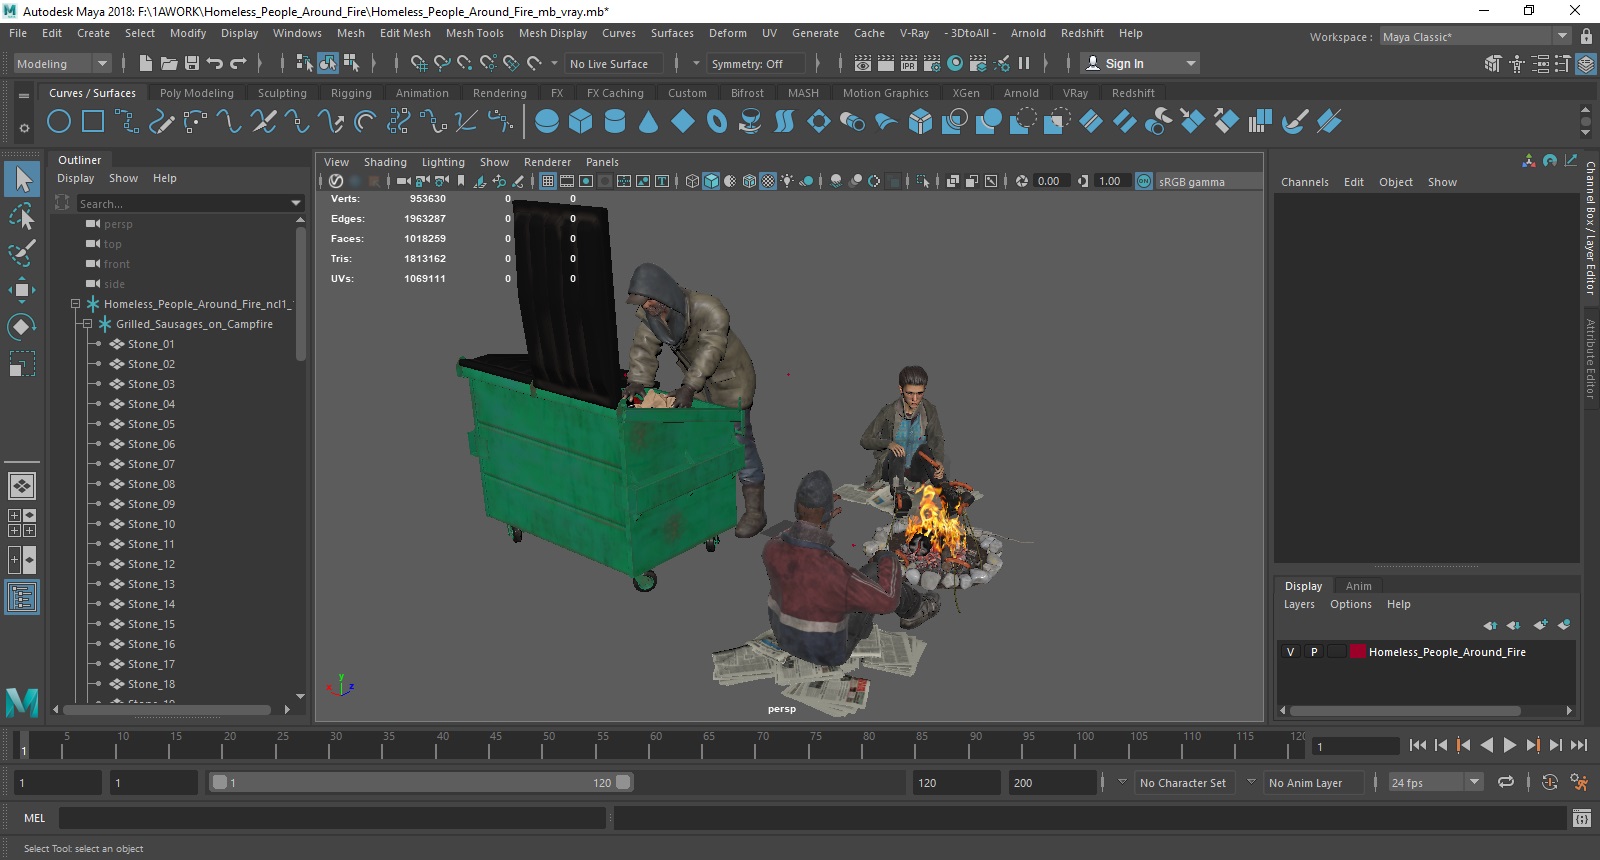Go to the start of playback range

coord(1418,745)
